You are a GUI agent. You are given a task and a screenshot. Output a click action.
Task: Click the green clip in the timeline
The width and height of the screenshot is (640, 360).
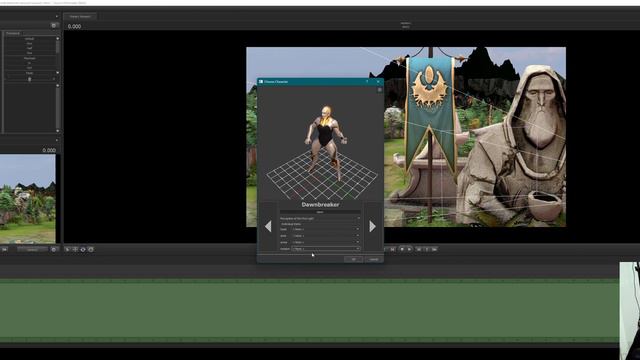click(309, 310)
